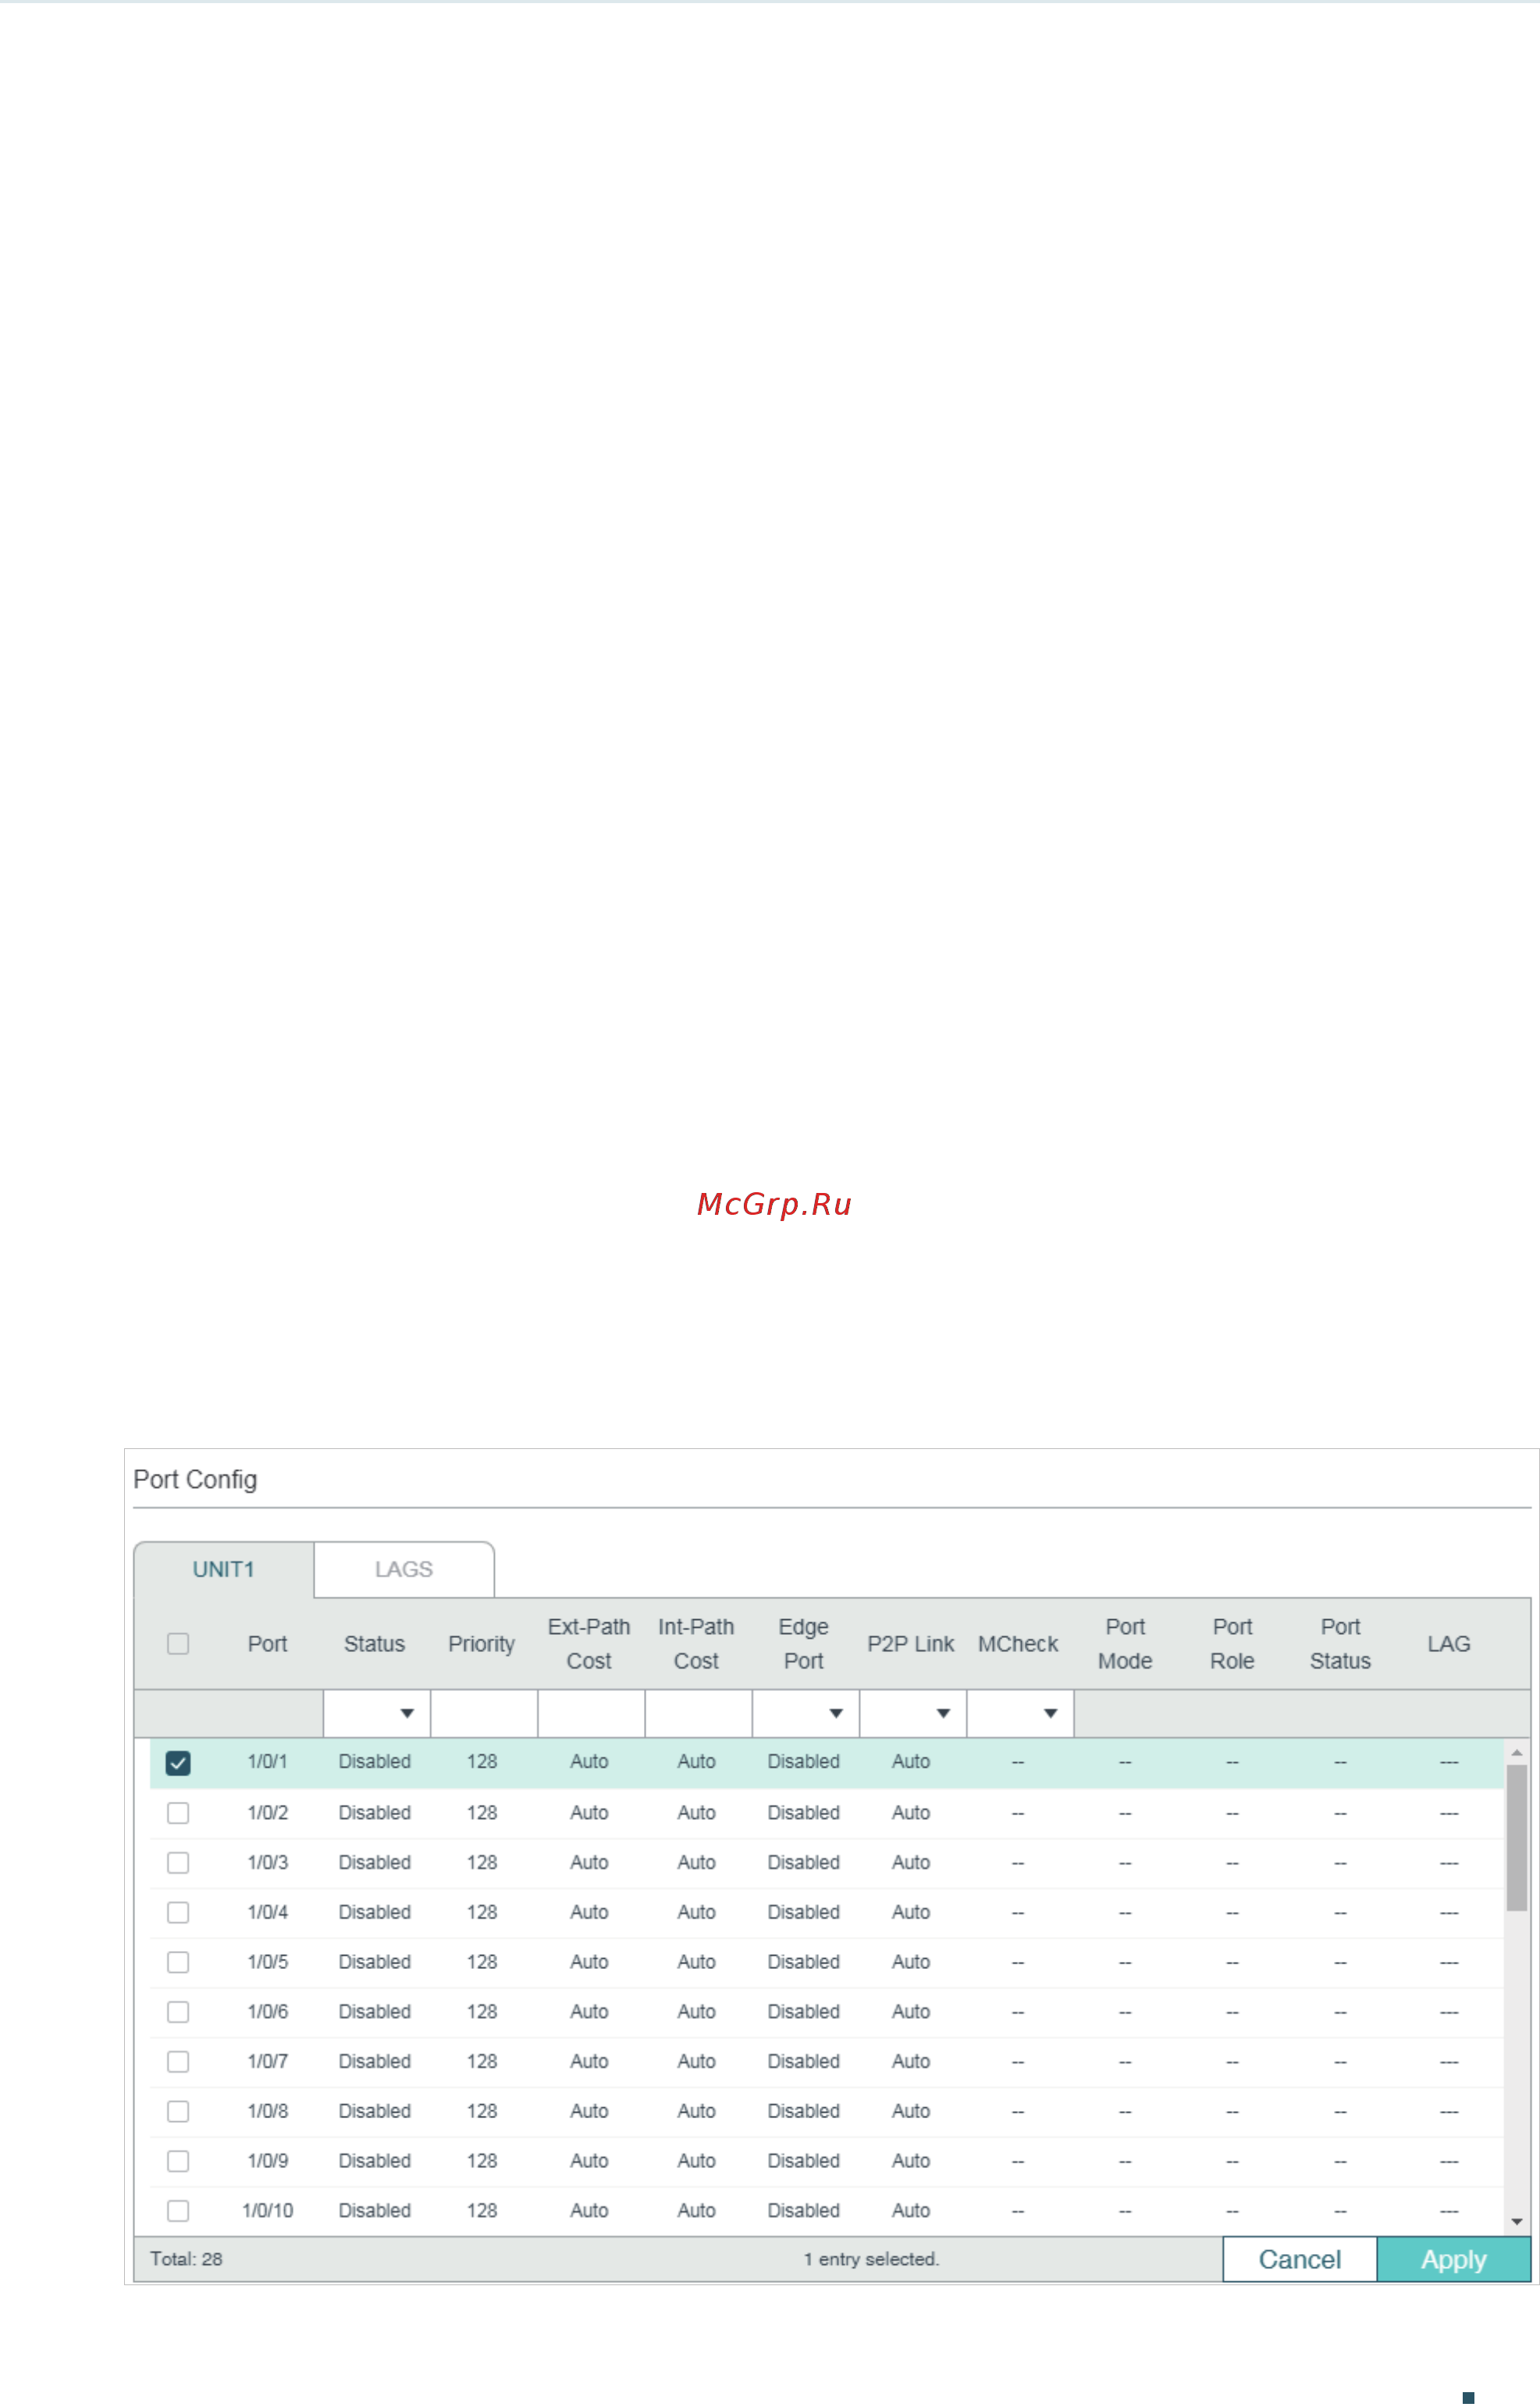Click the '1 entry selected.' status text
Screen dimensions: 1540x2407
872,2260
